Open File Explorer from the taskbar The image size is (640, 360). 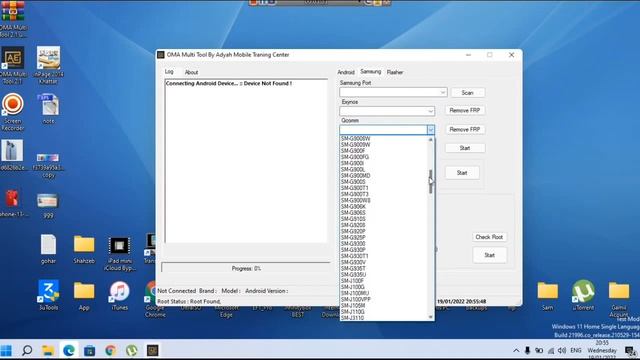(x=48, y=350)
